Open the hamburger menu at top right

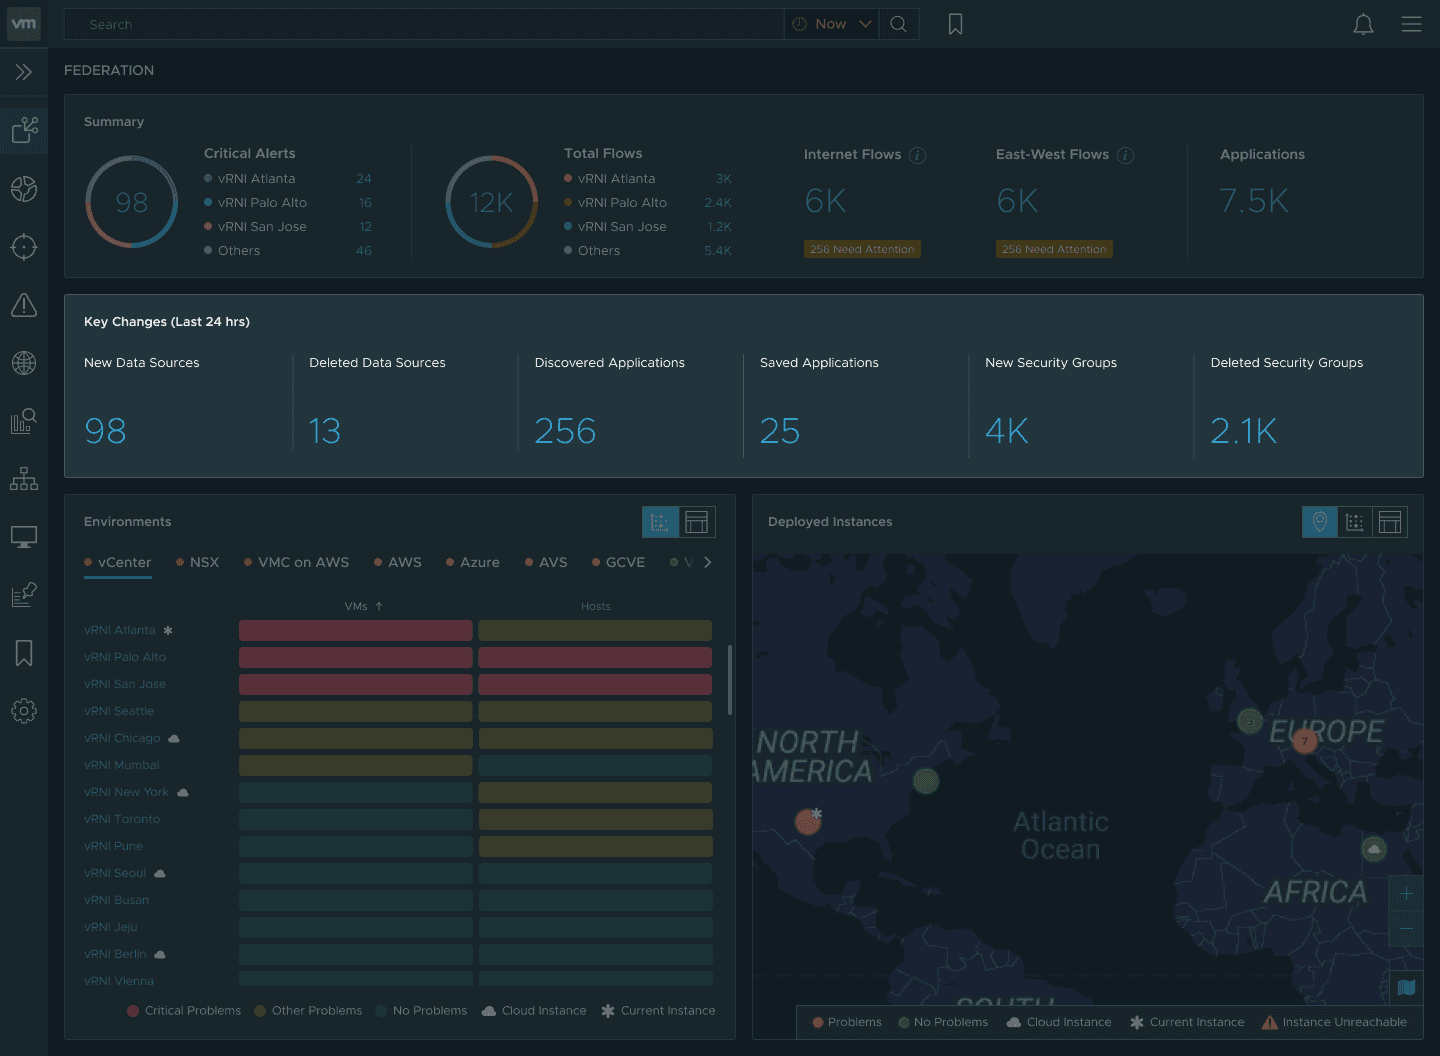pyautogui.click(x=1411, y=24)
